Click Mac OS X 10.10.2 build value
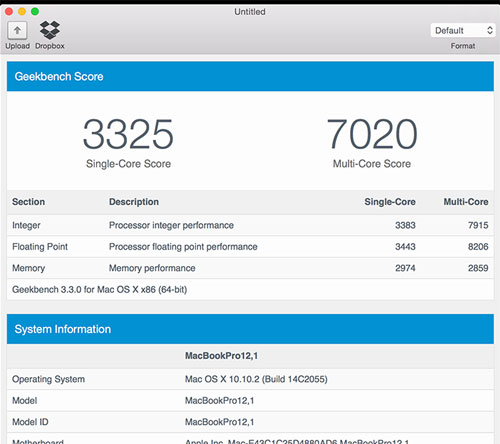The width and height of the screenshot is (500, 444). (x=256, y=379)
